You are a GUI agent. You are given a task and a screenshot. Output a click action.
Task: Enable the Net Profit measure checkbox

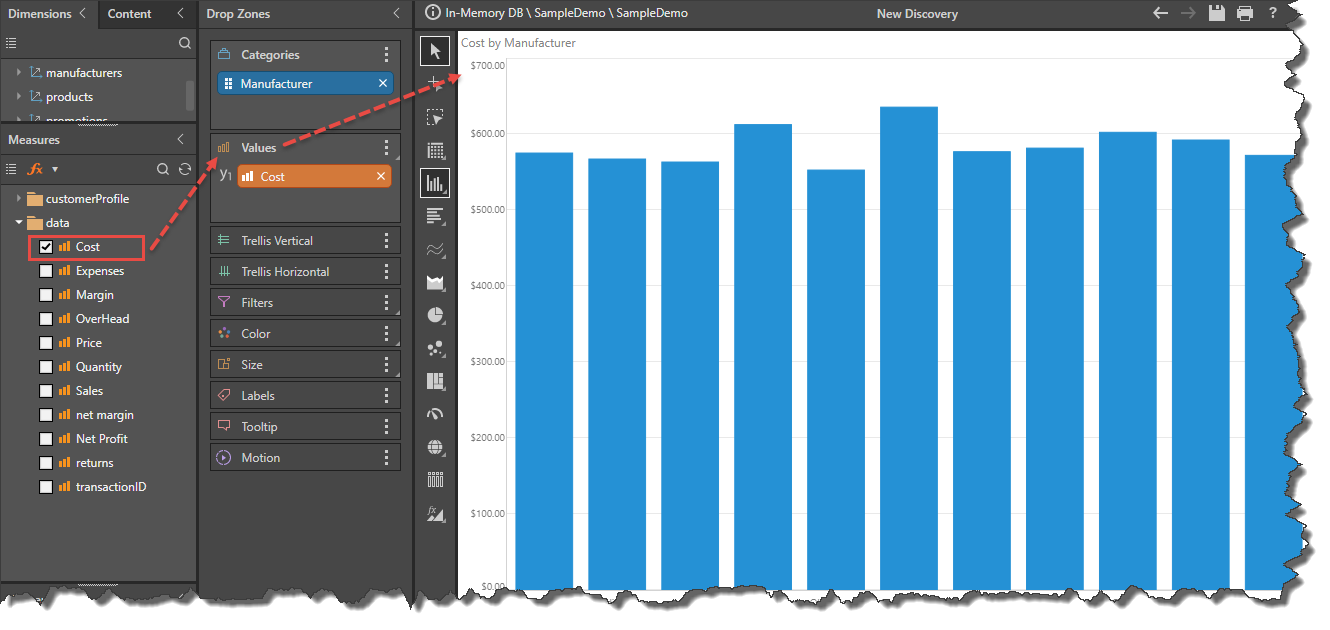pyautogui.click(x=46, y=439)
